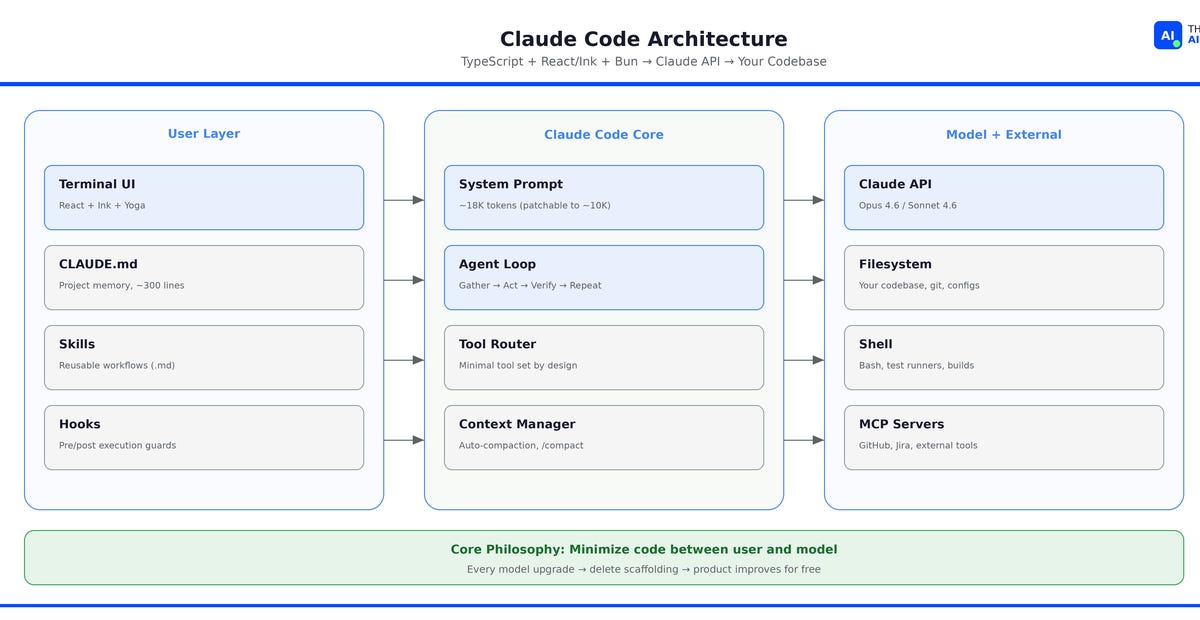Click the Opus 4.6 / Sonnet 4.6 text
The image size is (1200, 620).
pos(908,205)
